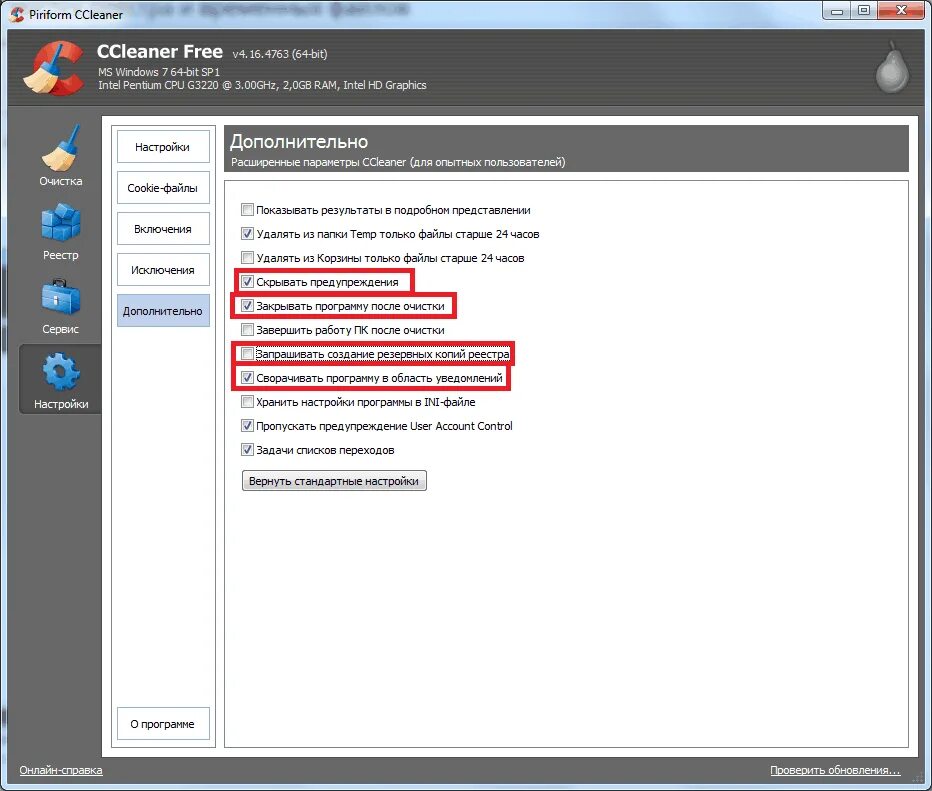Click MS Windows 7 64-bit SP1 text

(x=159, y=72)
